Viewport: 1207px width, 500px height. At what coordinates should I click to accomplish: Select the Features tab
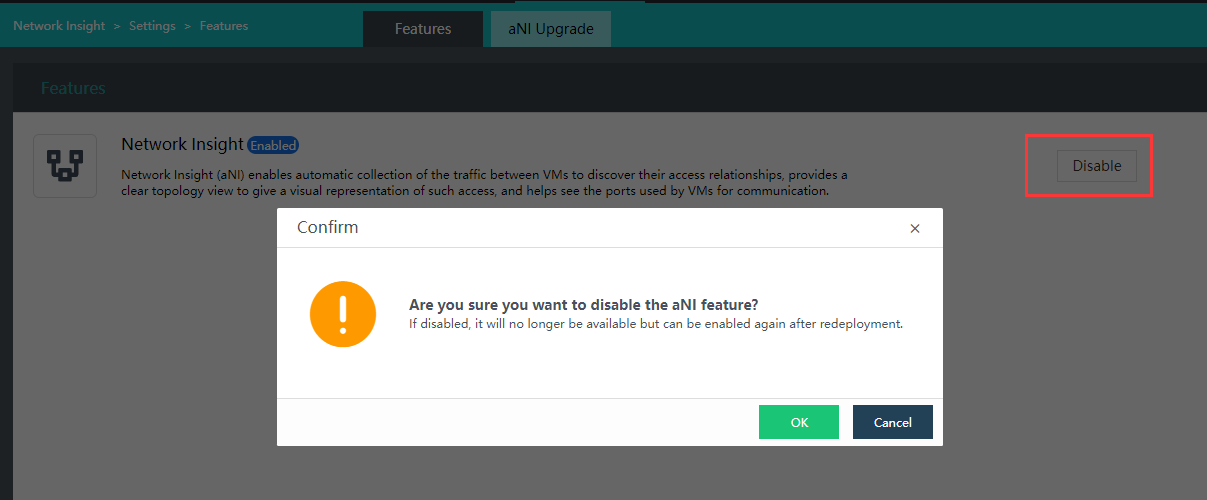pos(423,29)
